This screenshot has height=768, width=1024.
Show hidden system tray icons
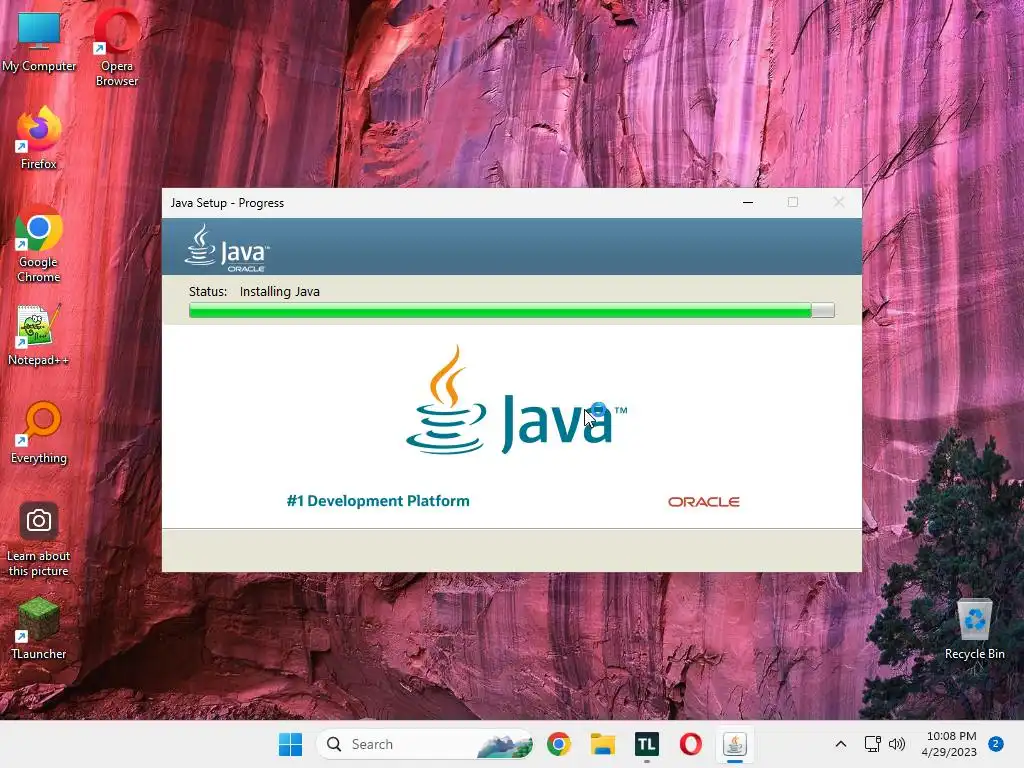[841, 744]
